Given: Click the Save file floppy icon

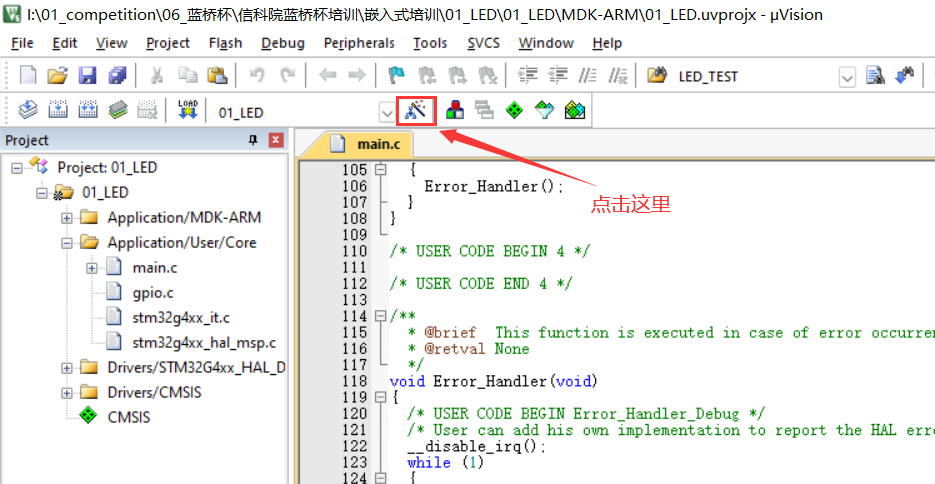Looking at the screenshot, I should coord(87,76).
